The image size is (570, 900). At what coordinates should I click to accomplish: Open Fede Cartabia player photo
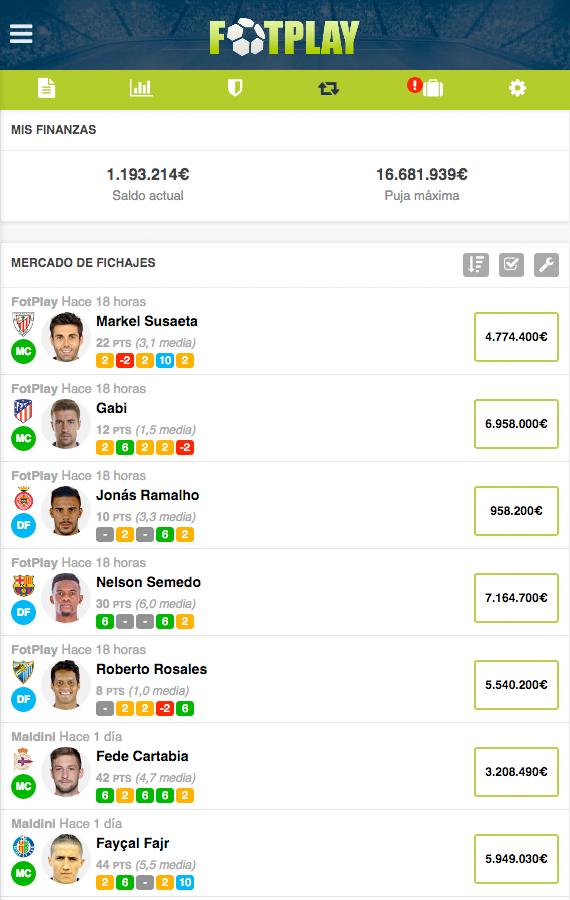click(x=66, y=771)
